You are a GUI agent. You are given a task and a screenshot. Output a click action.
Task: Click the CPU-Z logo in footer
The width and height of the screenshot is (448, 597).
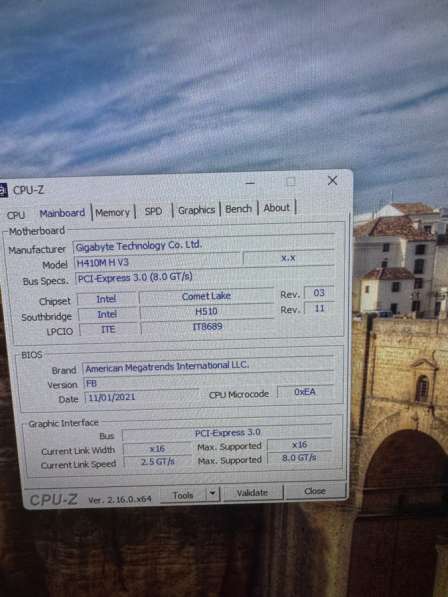tap(54, 500)
